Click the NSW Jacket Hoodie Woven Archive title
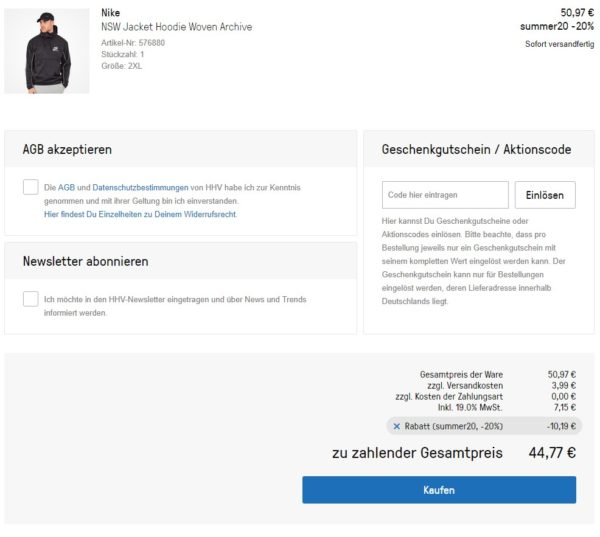600x537 pixels. [176, 27]
